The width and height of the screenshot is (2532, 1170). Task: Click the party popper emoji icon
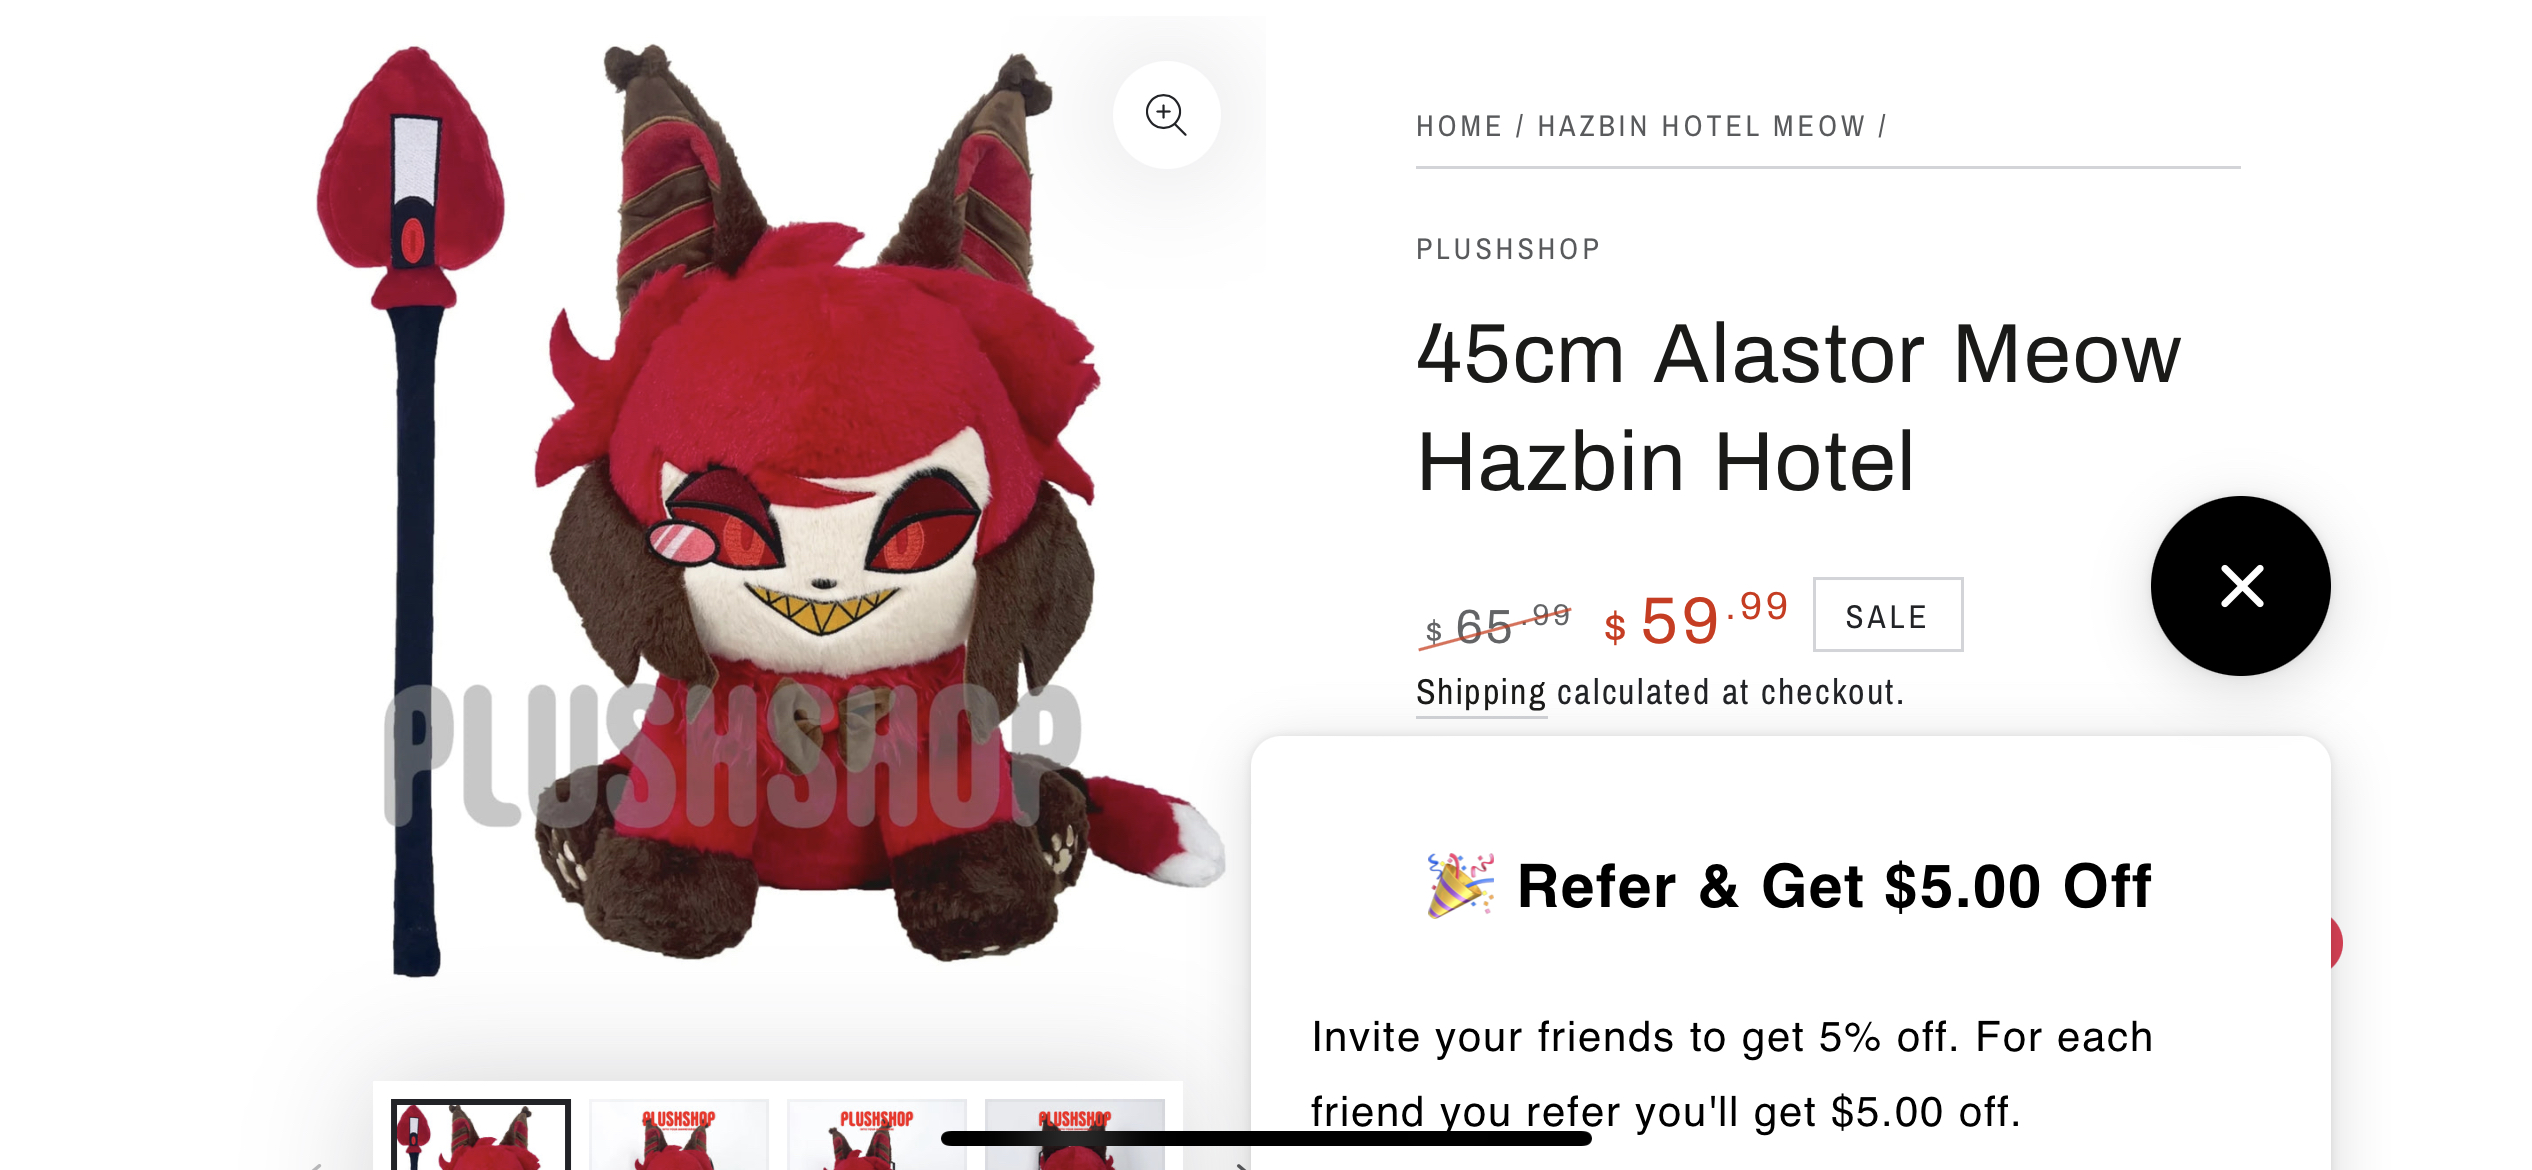point(1460,885)
